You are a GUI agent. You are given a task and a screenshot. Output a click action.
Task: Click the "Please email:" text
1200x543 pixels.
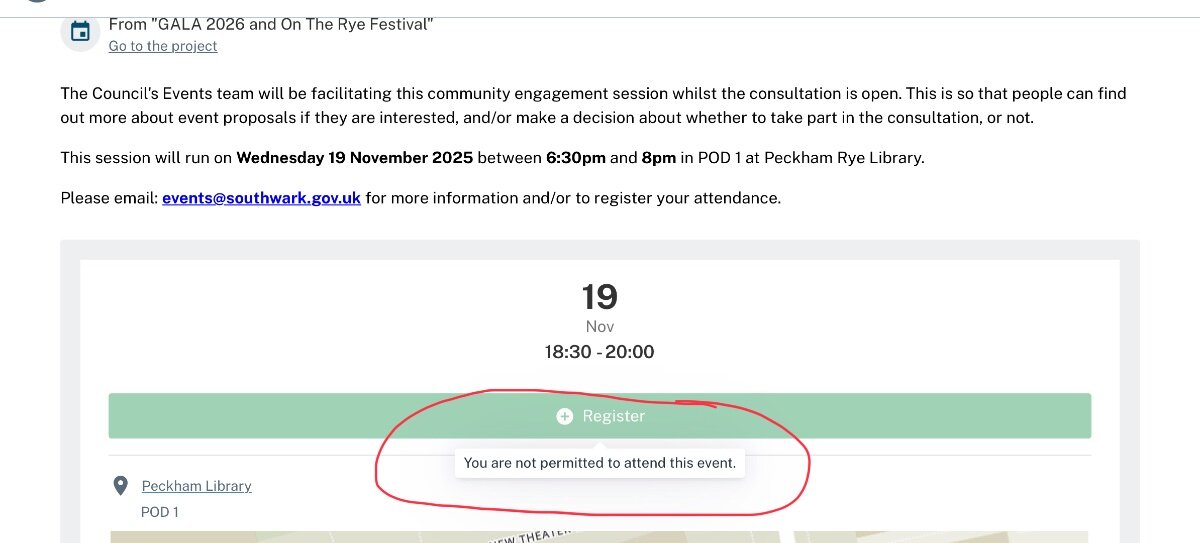coord(109,198)
